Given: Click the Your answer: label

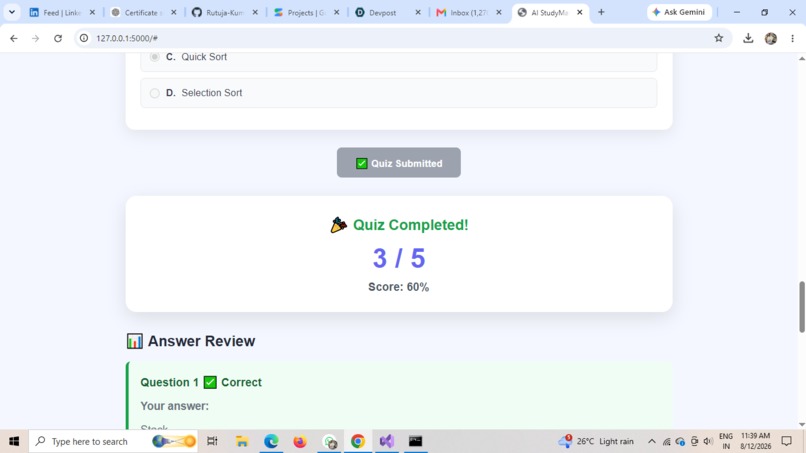Looking at the screenshot, I should tap(175, 406).
